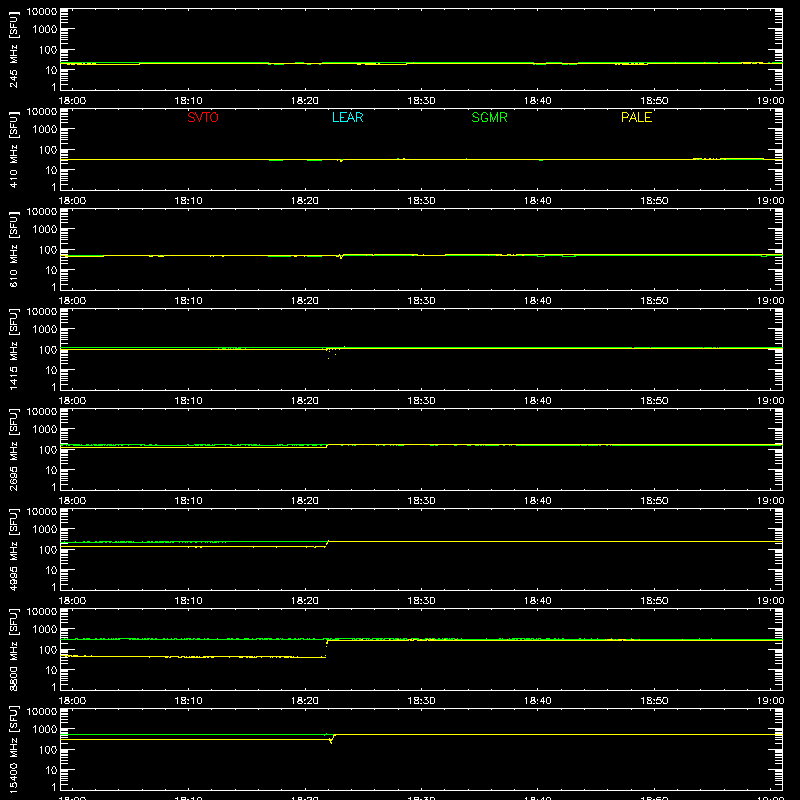Select the 610 MHz [SFU] axis title
This screenshot has height=800, width=800.
[14, 249]
